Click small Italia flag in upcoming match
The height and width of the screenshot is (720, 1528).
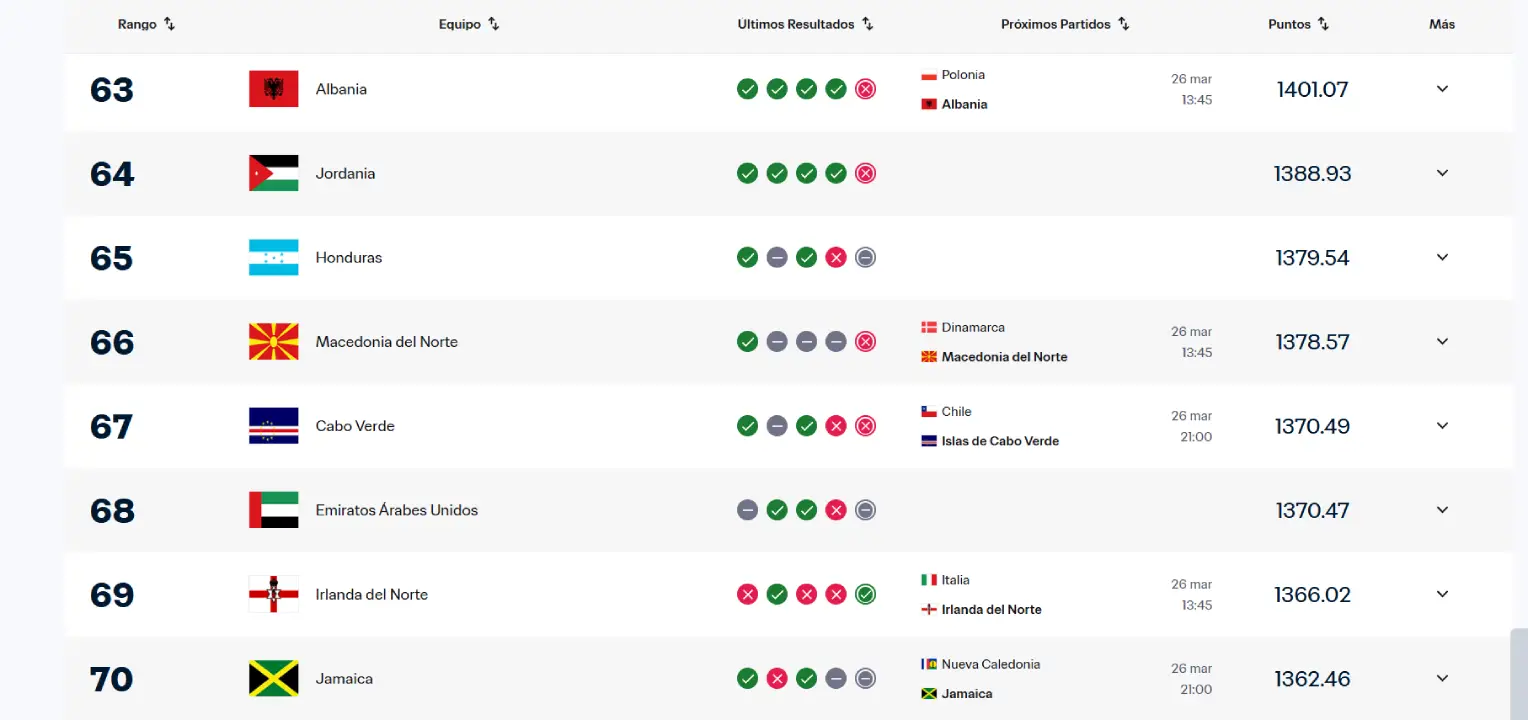click(x=929, y=580)
